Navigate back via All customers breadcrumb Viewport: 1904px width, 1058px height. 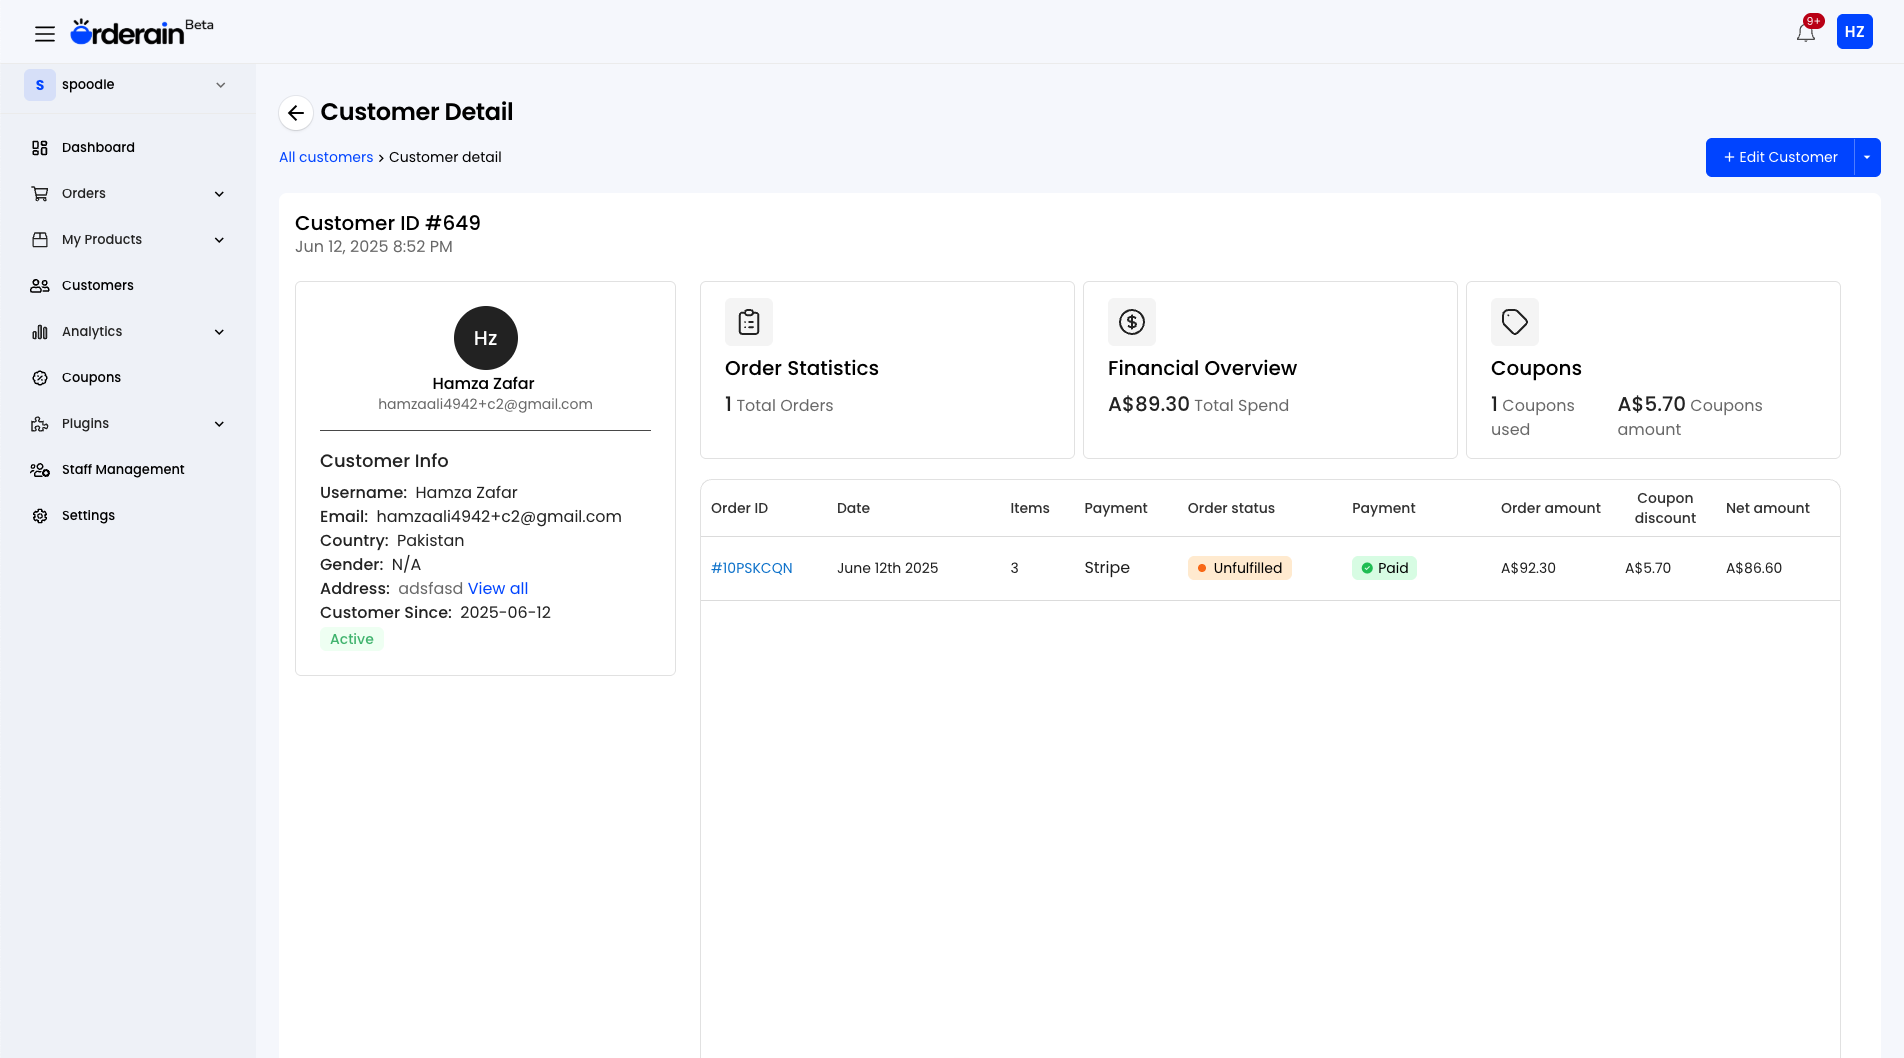pyautogui.click(x=326, y=156)
